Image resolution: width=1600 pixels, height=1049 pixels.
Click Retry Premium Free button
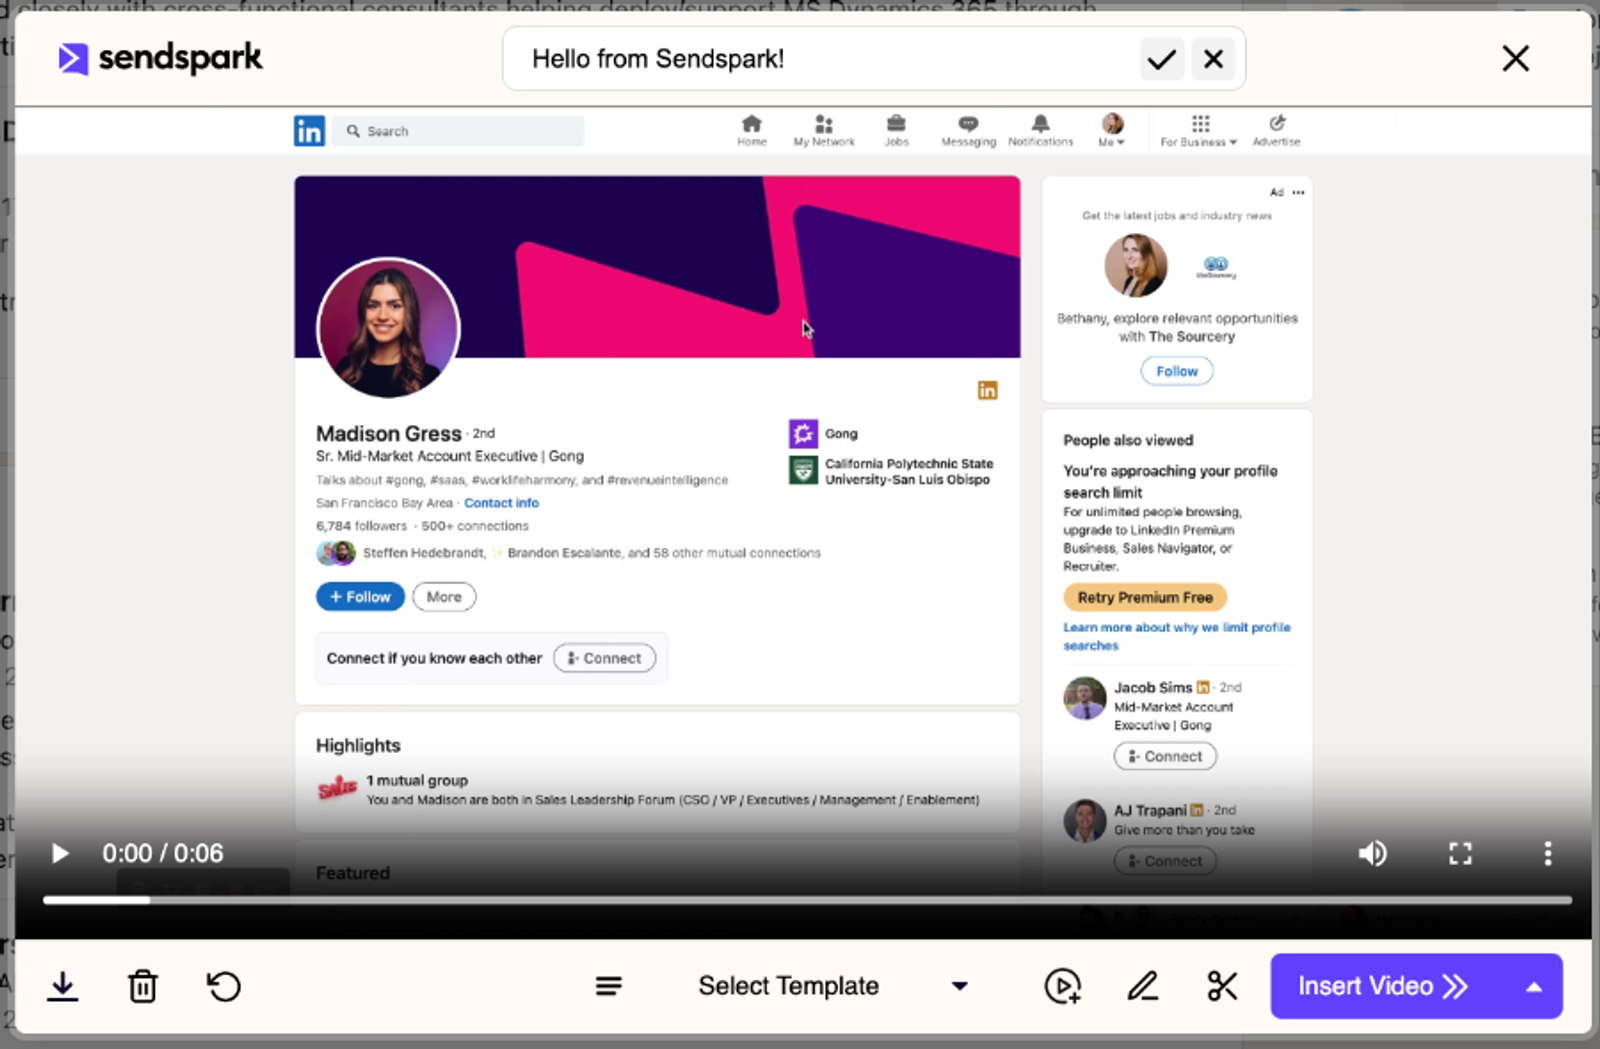(x=1145, y=597)
